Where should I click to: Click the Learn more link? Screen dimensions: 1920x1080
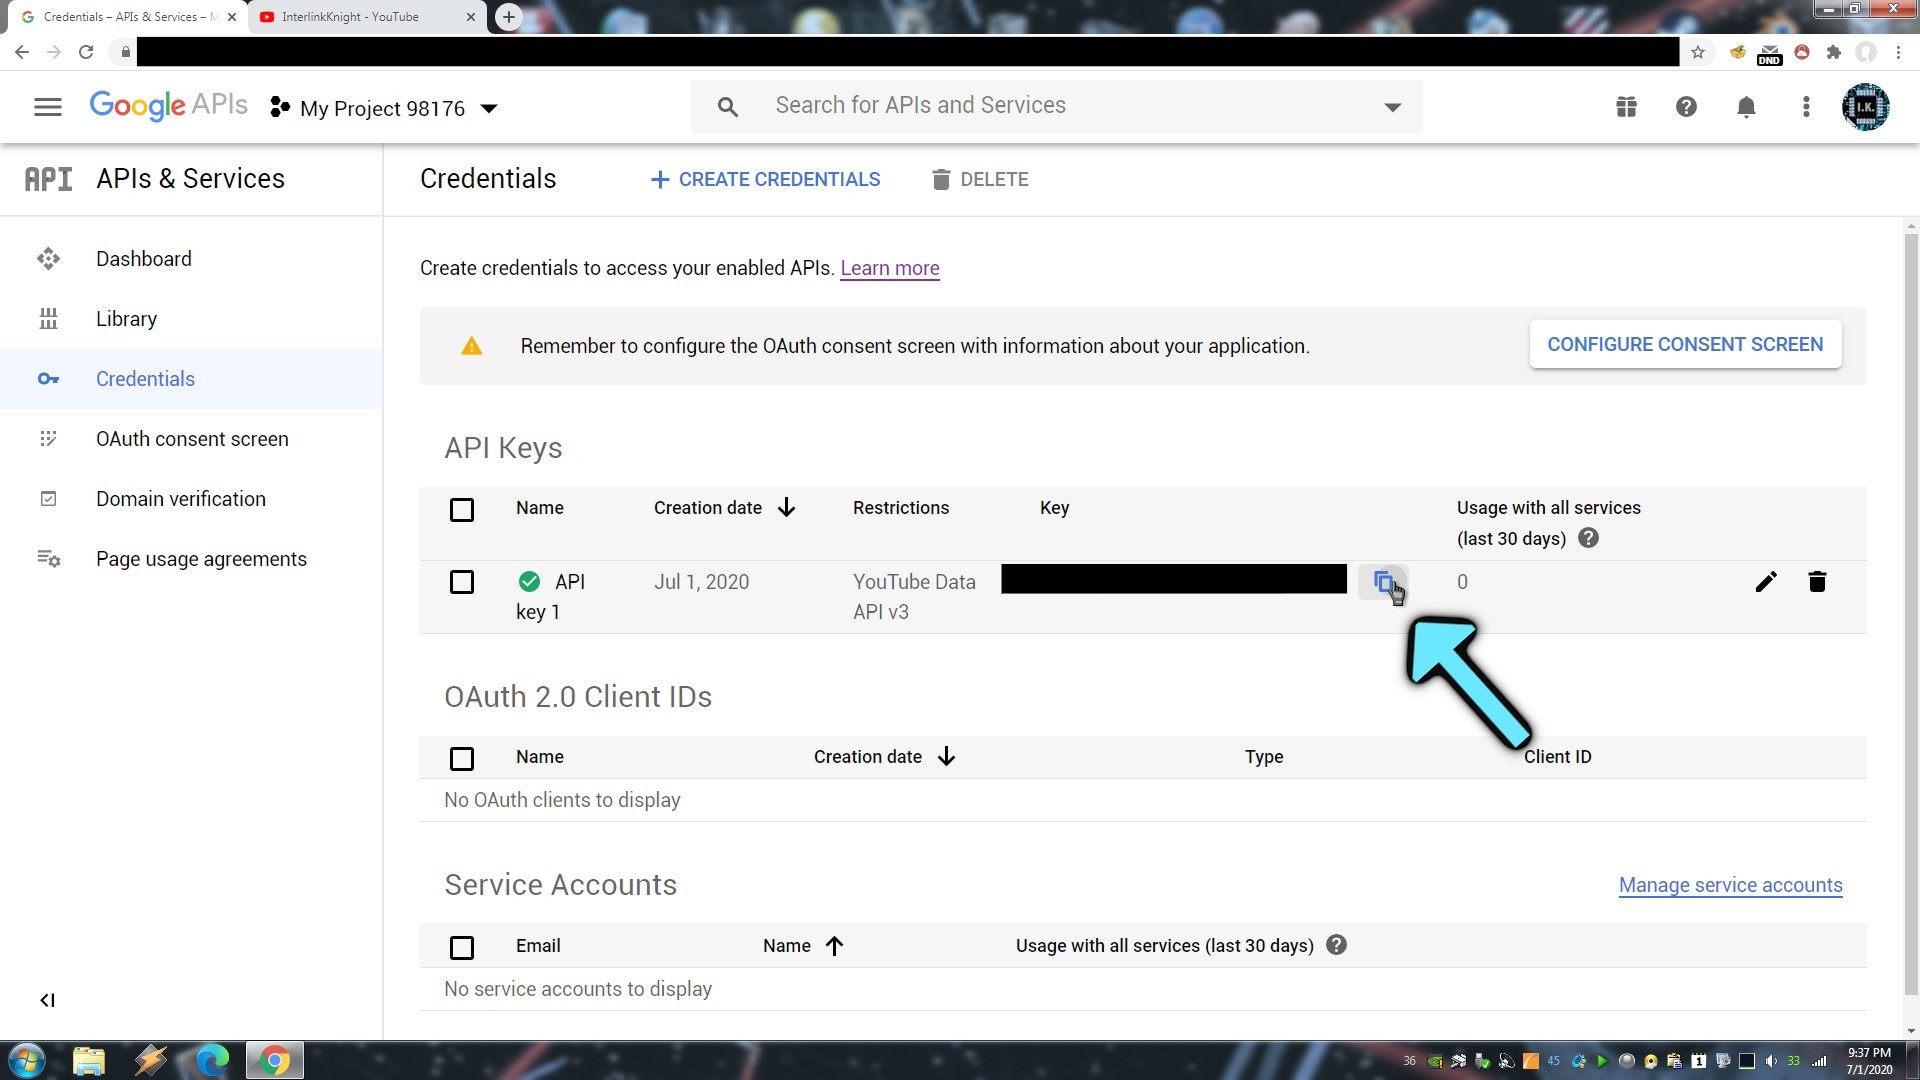point(891,268)
